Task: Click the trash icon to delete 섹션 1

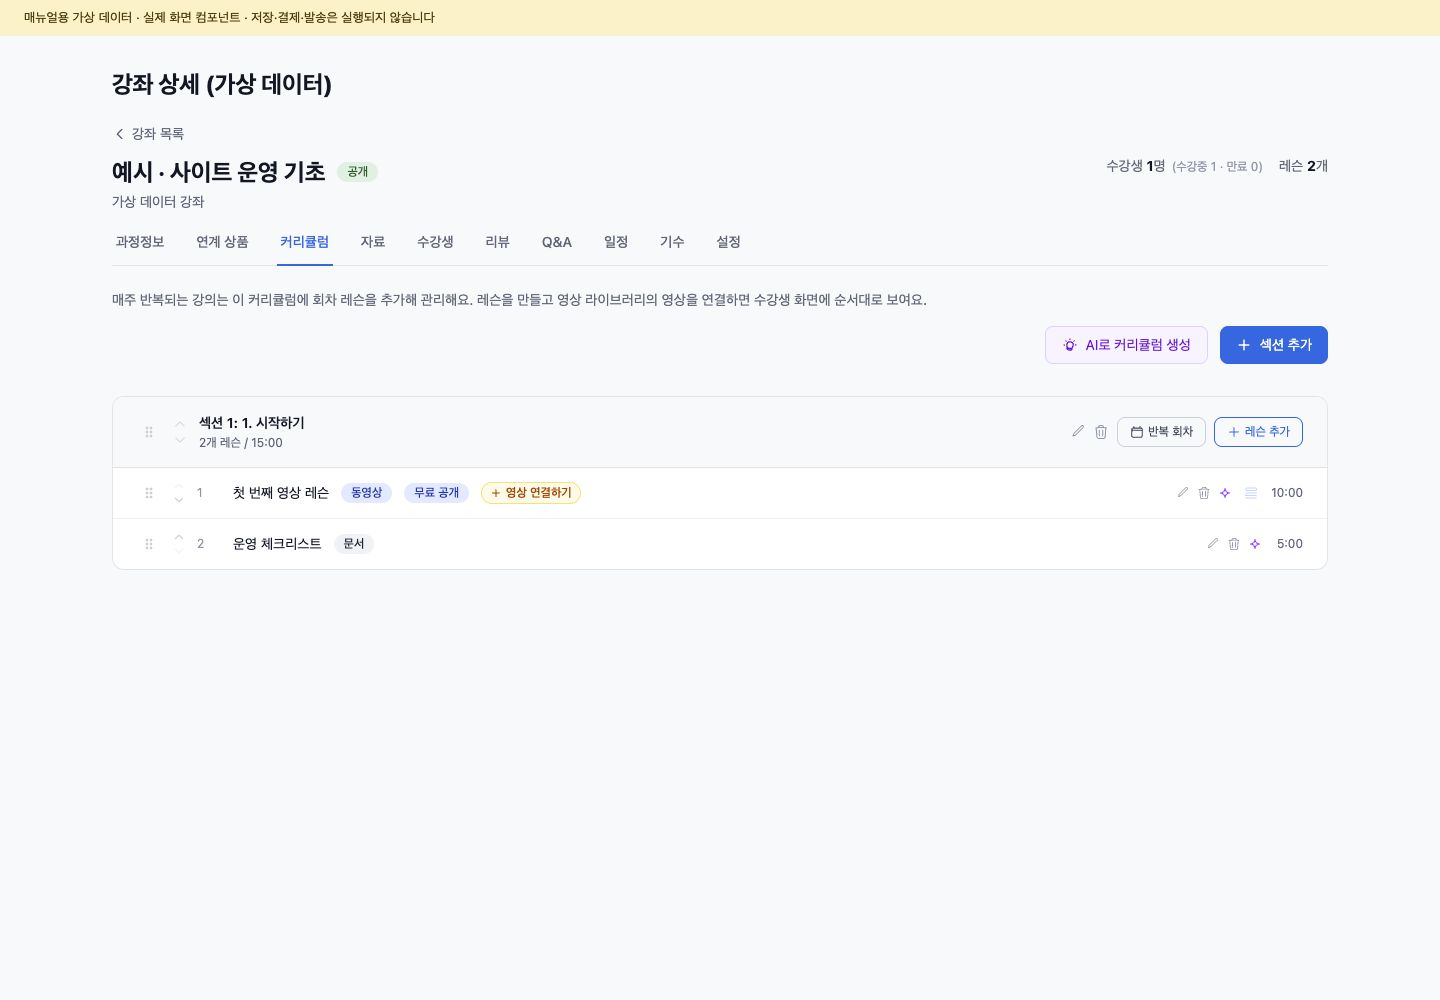Action: pos(1101,432)
